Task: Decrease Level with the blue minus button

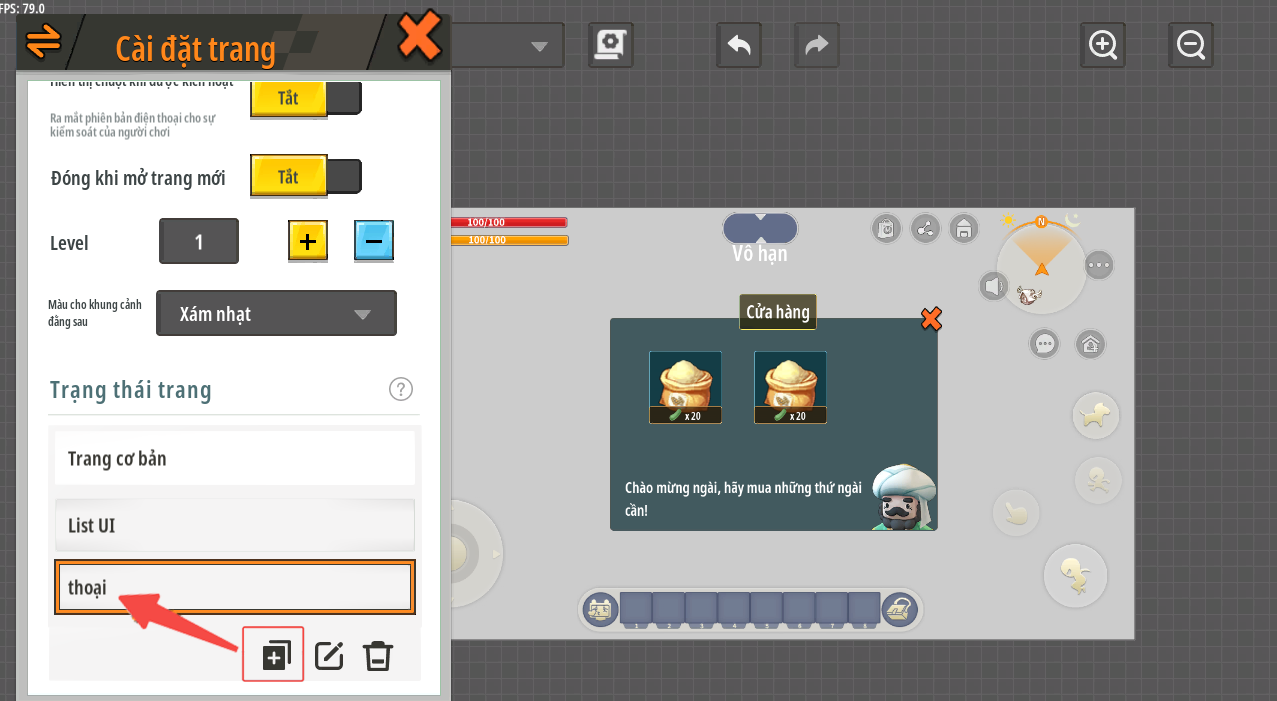Action: pyautogui.click(x=374, y=241)
